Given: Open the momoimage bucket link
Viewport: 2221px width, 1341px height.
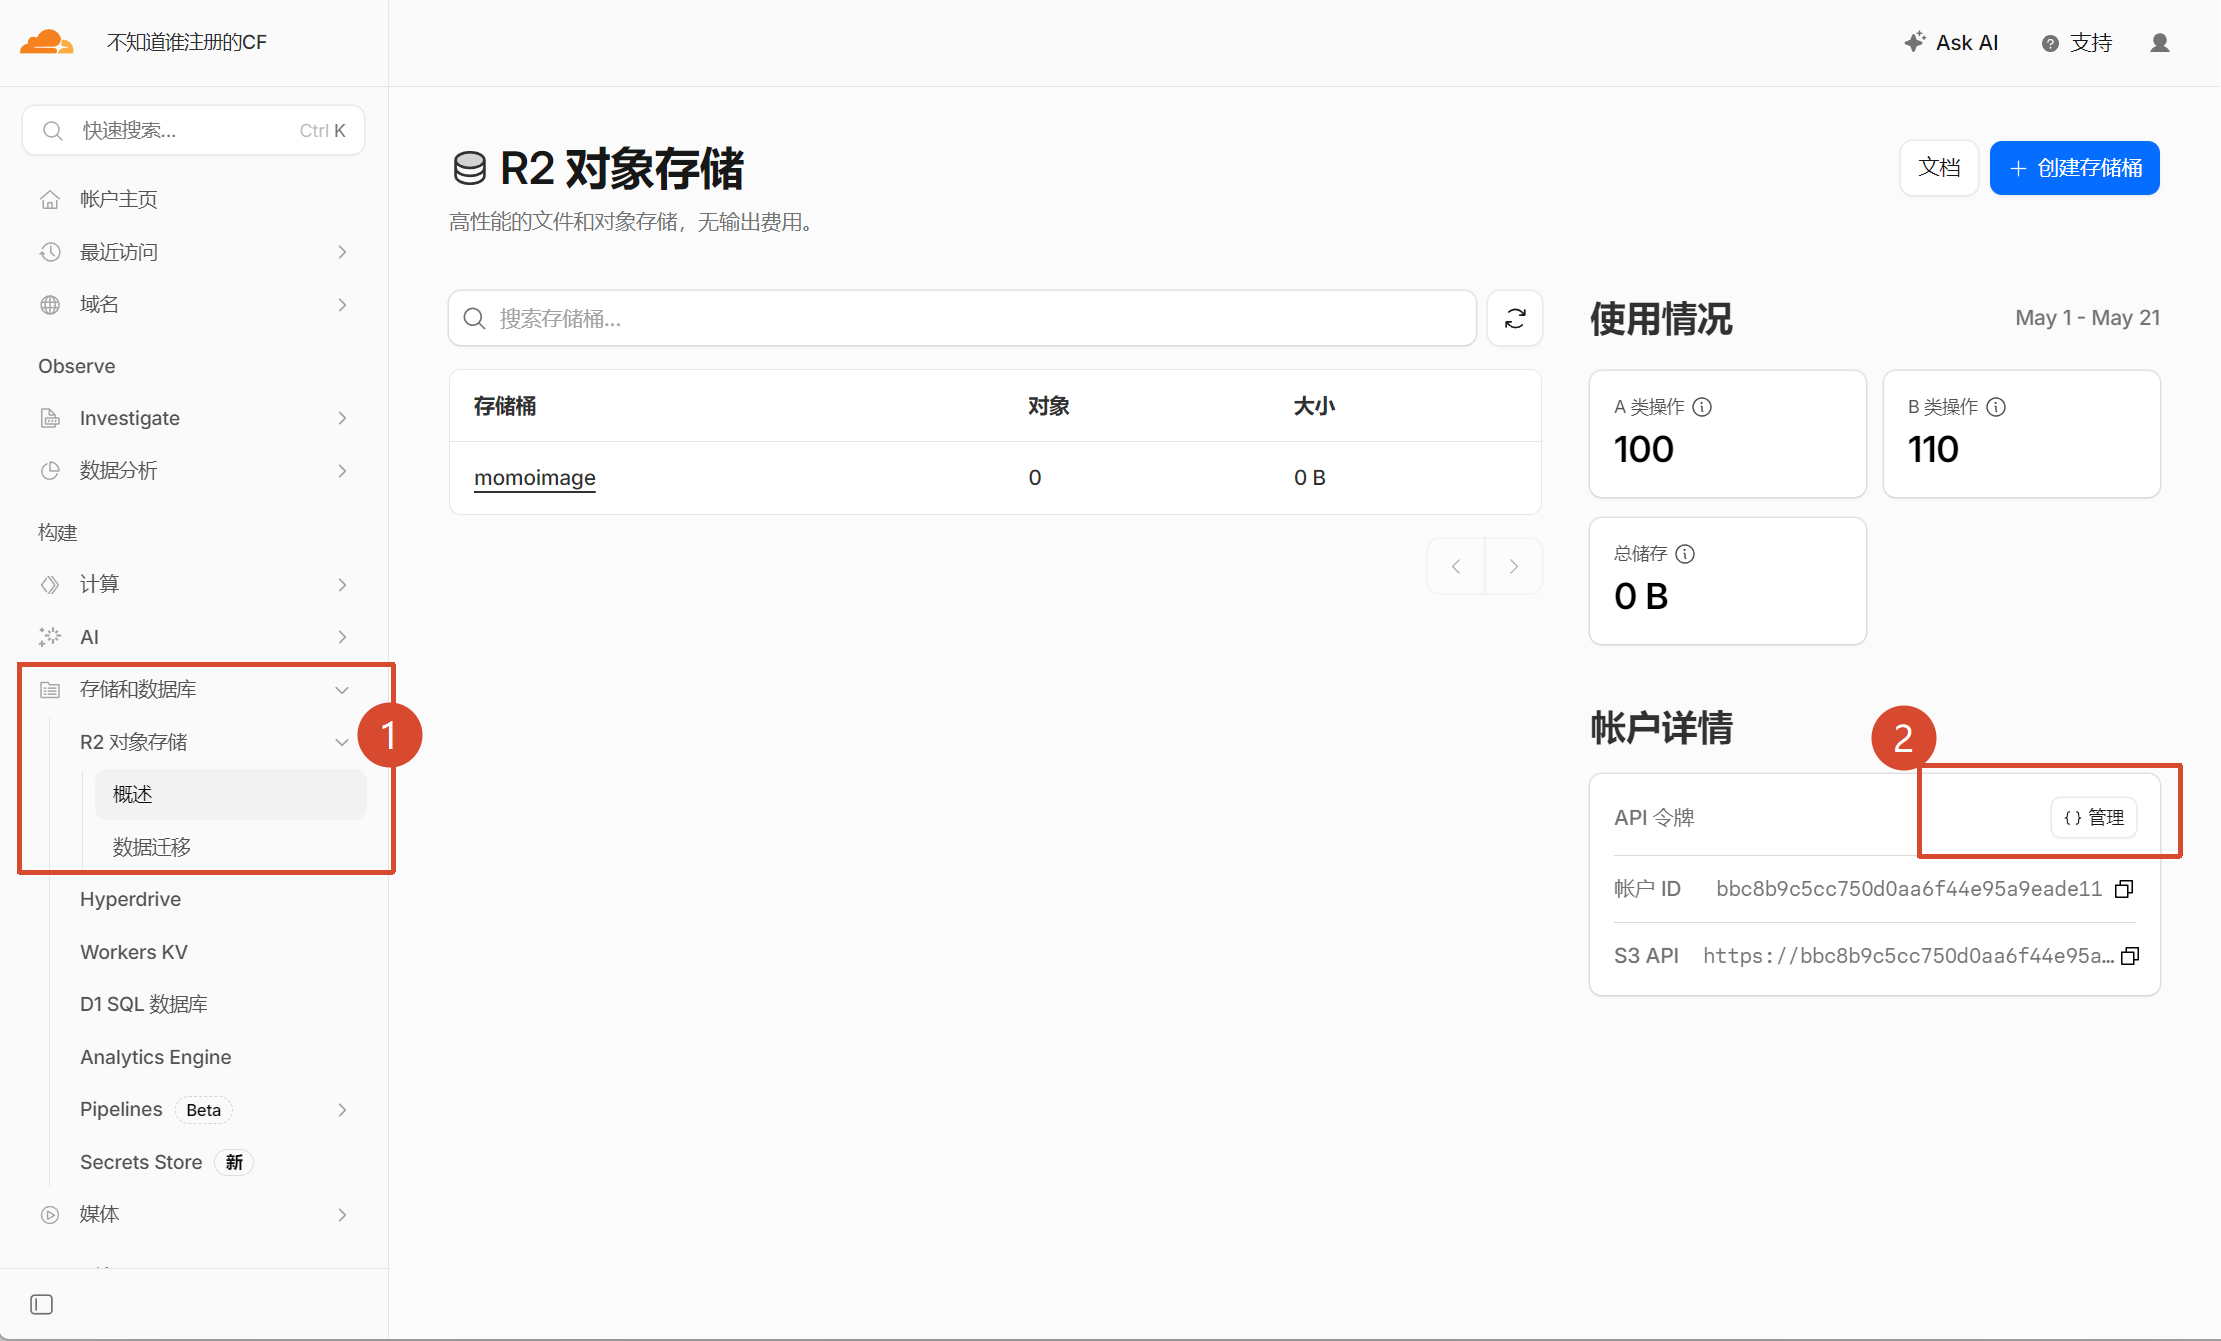Looking at the screenshot, I should [x=535, y=478].
